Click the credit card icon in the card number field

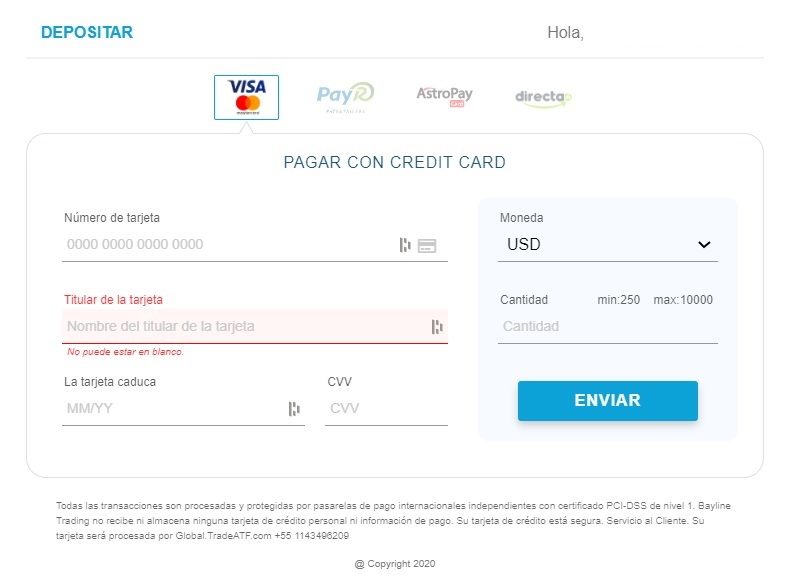coord(427,245)
